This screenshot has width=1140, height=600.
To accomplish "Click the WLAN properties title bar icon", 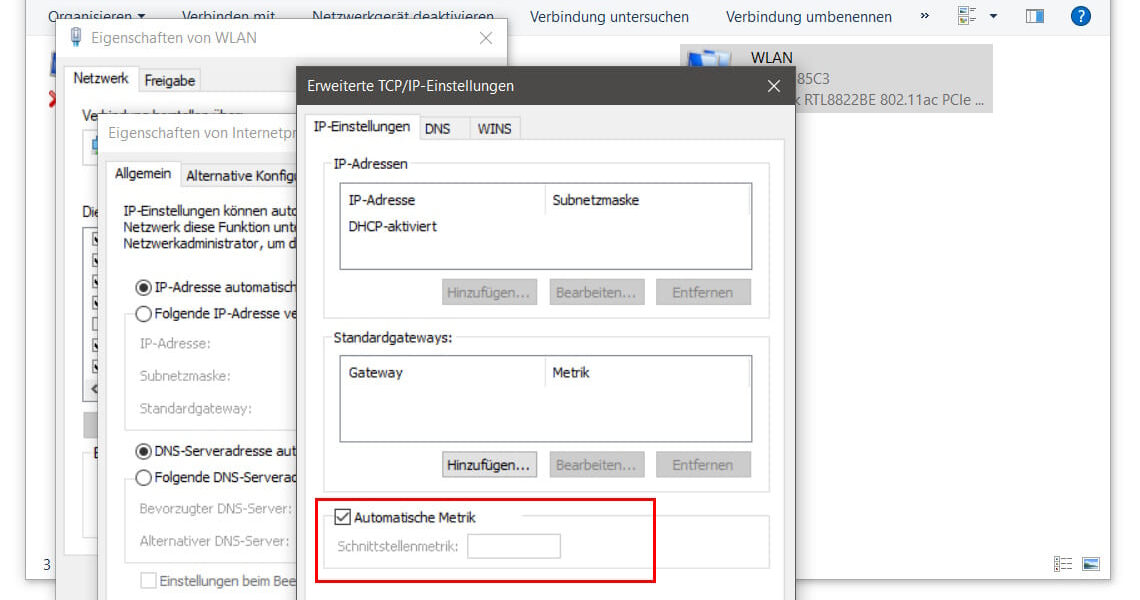I will (76, 38).
